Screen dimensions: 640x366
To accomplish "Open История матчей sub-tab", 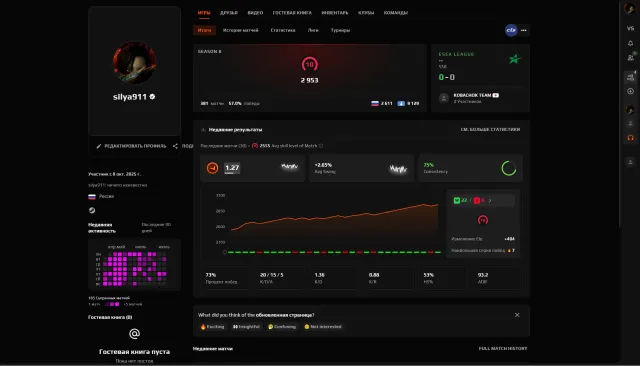I will point(240,30).
